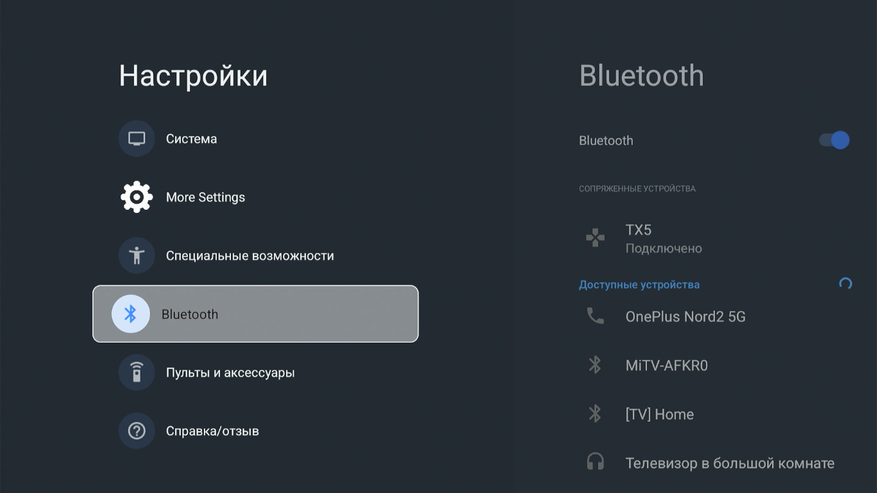Open Пульты и аксессуары menu
This screenshot has height=493, width=877.
pos(230,373)
